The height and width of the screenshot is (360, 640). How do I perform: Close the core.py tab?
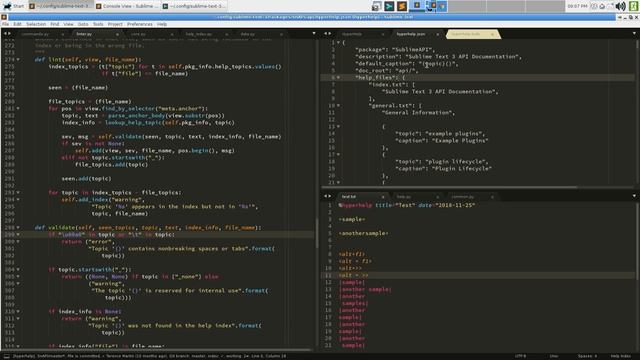[172, 34]
